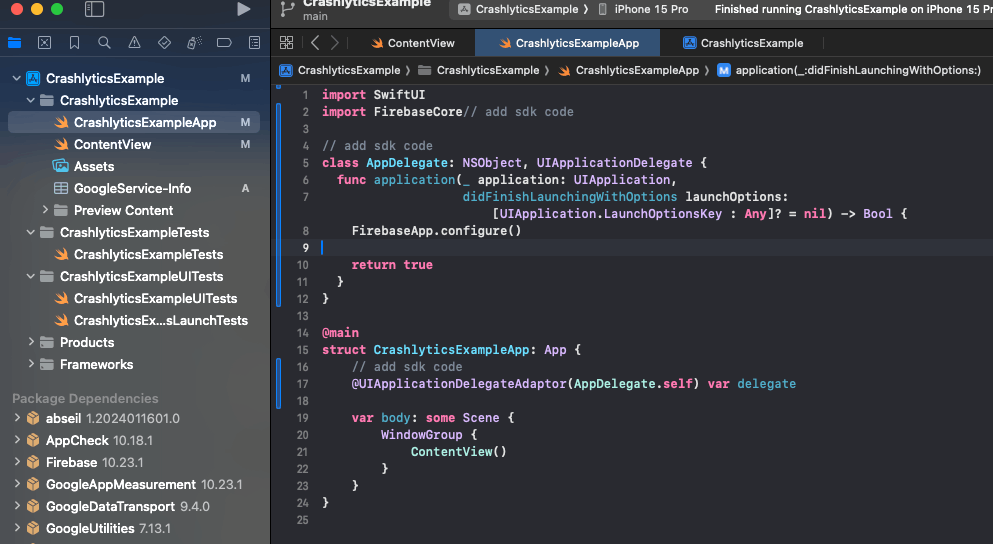Click the abseil package box icon

[33, 418]
